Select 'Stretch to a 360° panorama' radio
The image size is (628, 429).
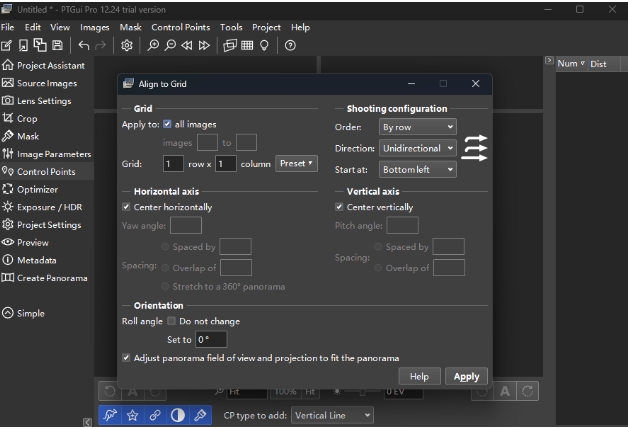165,286
